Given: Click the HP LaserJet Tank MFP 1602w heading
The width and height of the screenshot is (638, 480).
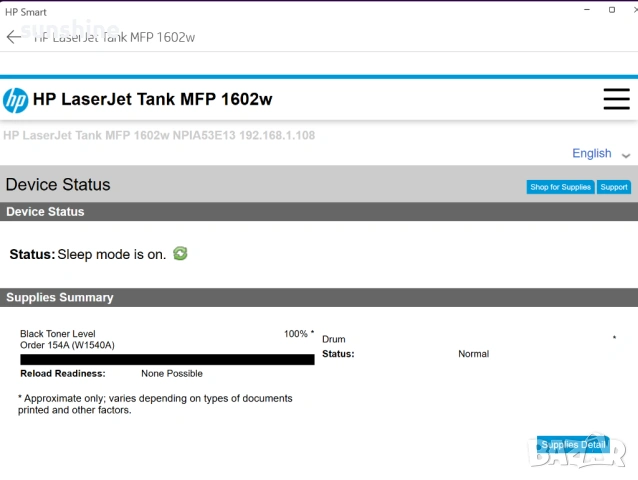Looking at the screenshot, I should 152,99.
